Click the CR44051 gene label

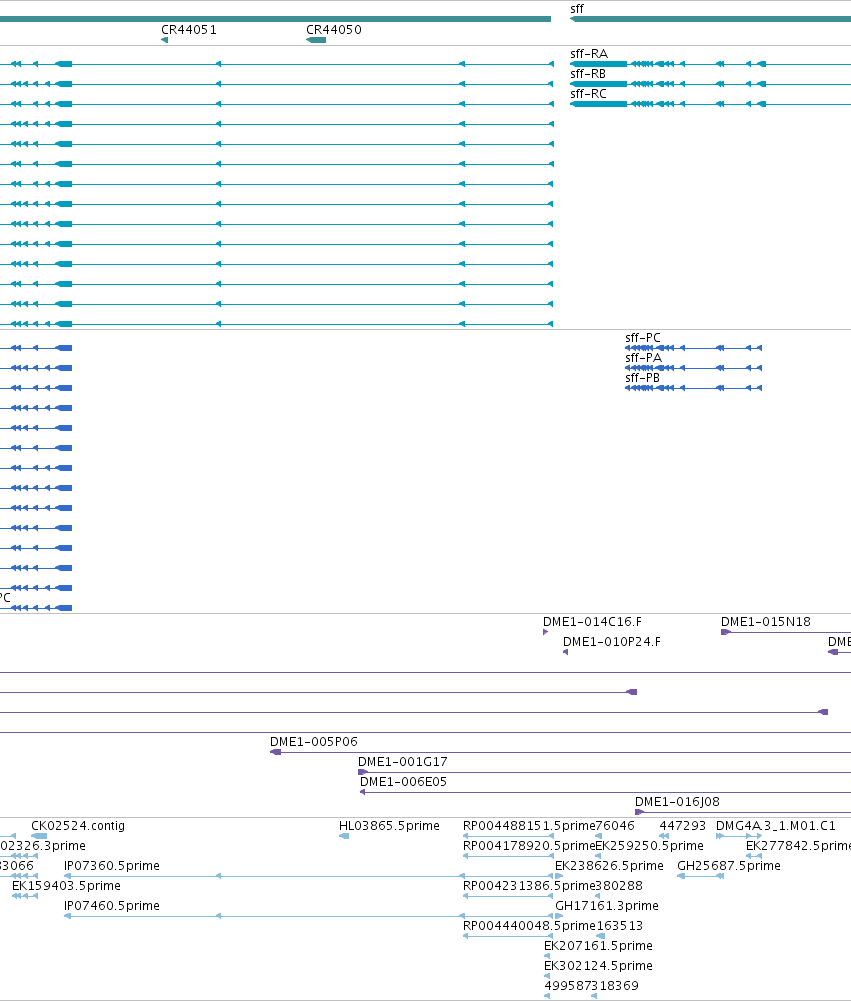click(188, 30)
